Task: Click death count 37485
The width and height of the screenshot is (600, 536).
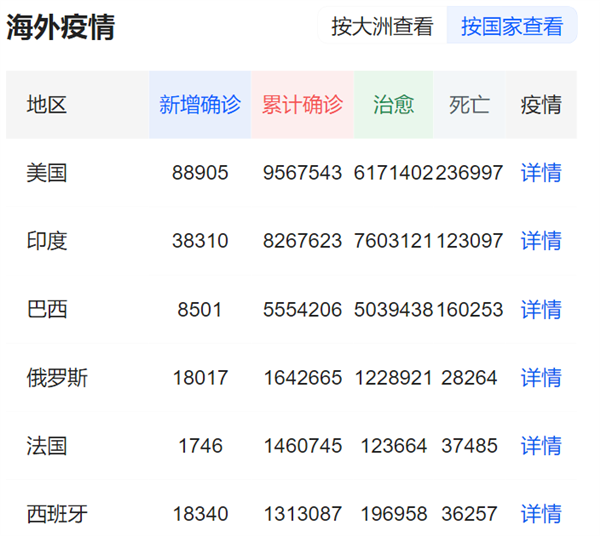Action: [469, 446]
